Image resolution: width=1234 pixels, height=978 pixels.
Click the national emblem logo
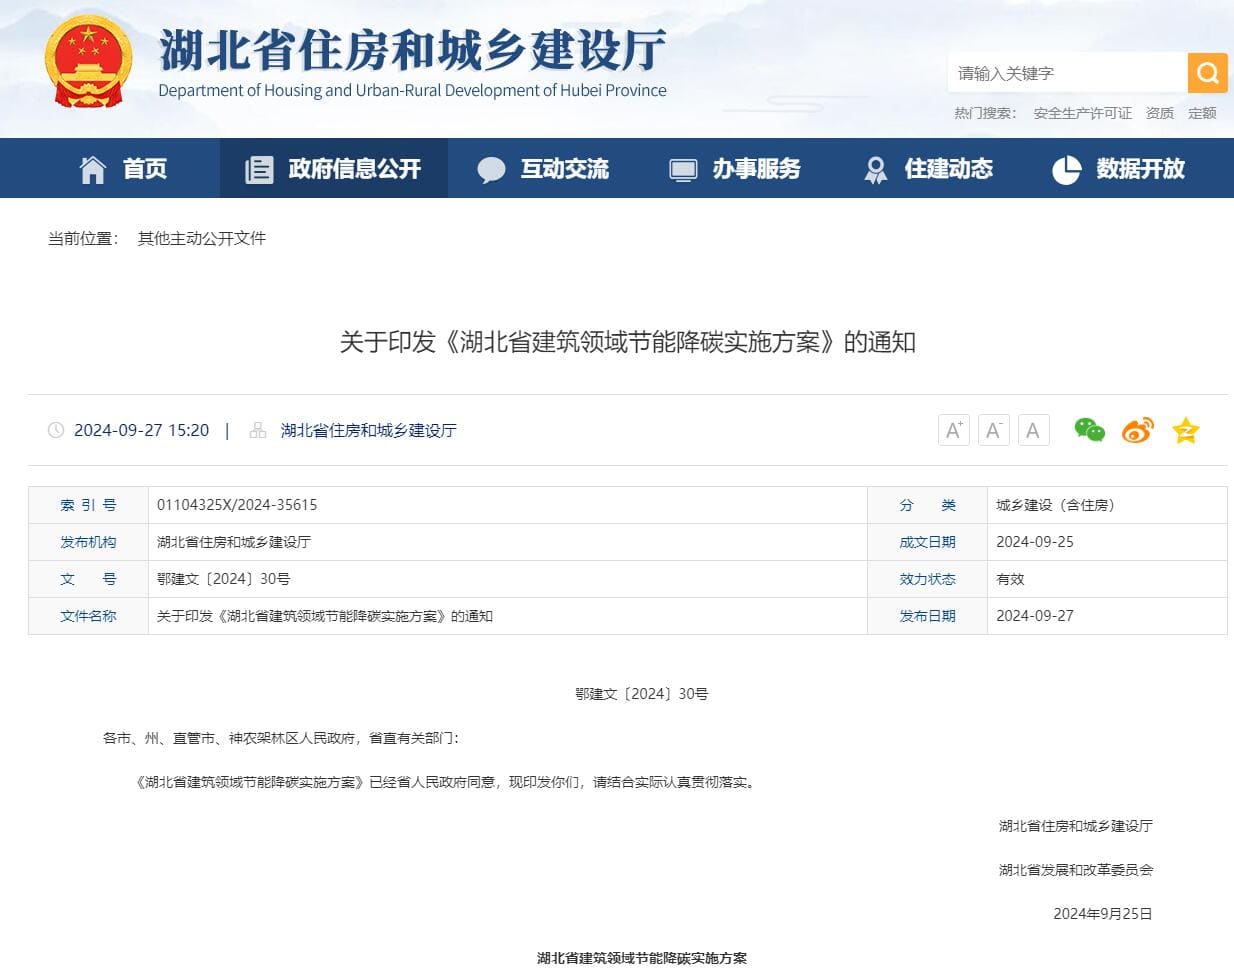88,62
